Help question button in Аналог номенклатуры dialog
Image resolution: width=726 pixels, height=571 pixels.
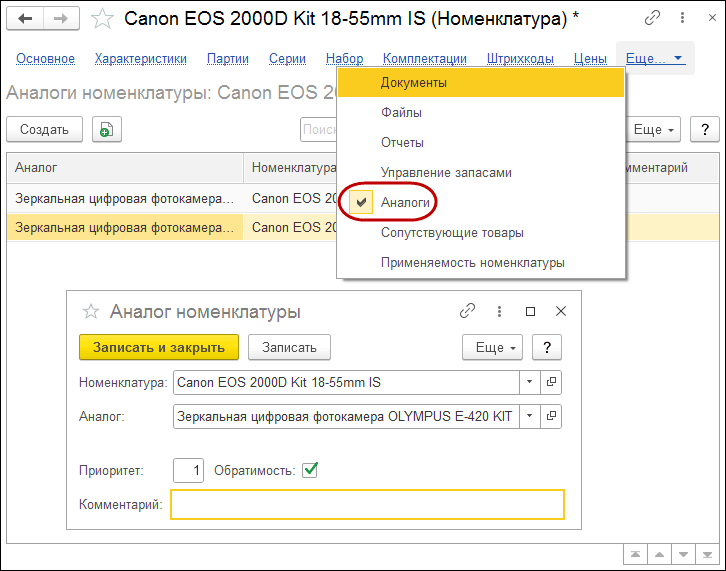click(x=547, y=347)
